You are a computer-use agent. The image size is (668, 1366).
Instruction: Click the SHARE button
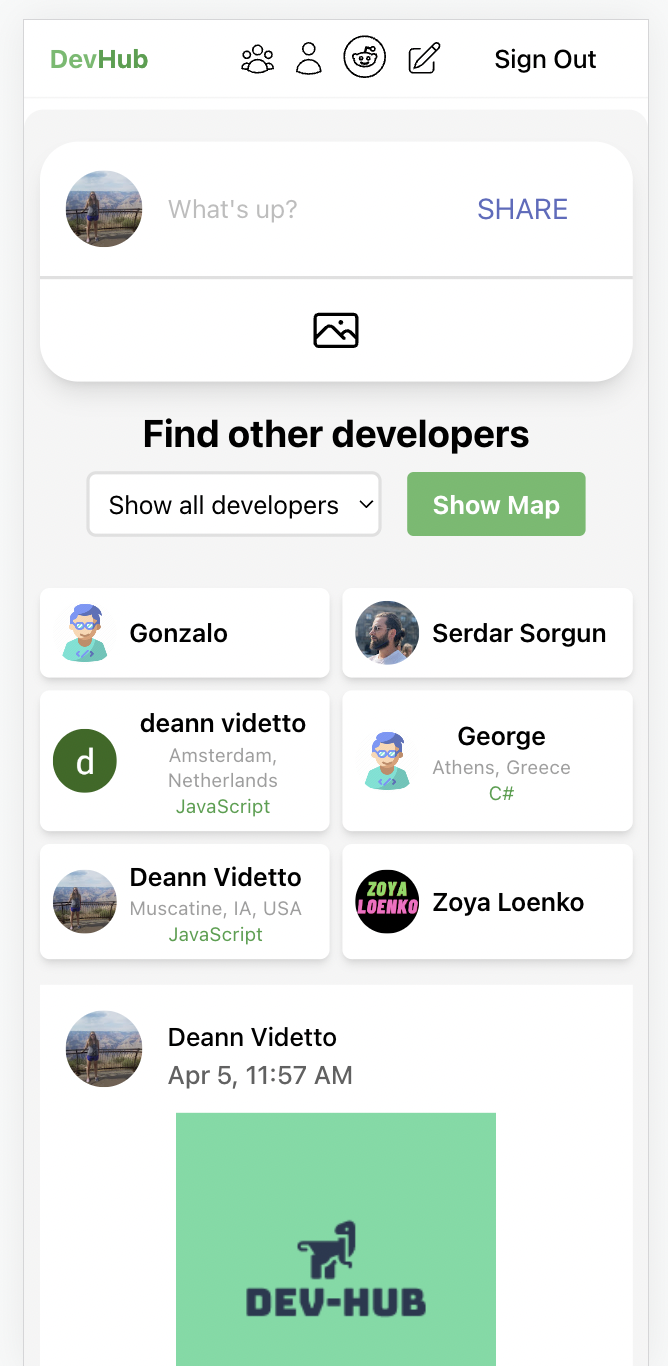tap(522, 209)
